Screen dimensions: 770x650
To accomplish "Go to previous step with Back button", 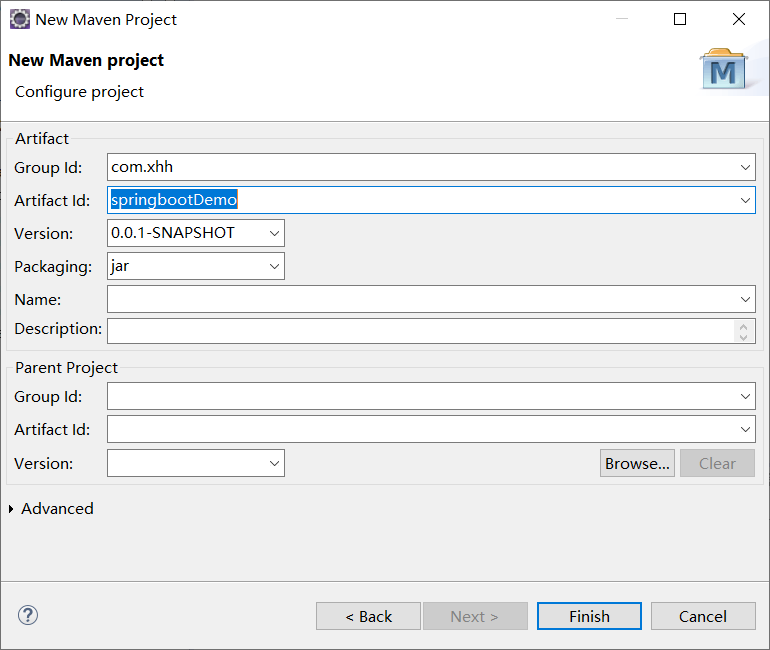I will 368,616.
